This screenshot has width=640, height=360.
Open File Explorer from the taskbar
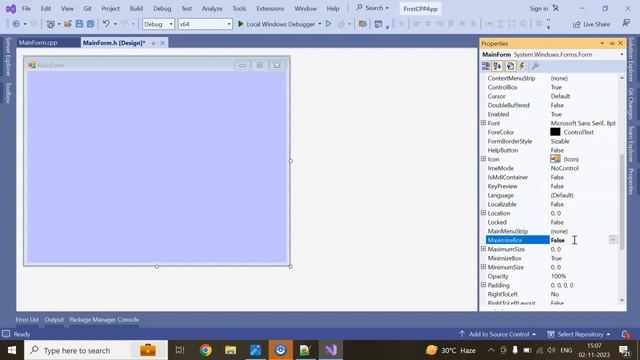point(231,350)
